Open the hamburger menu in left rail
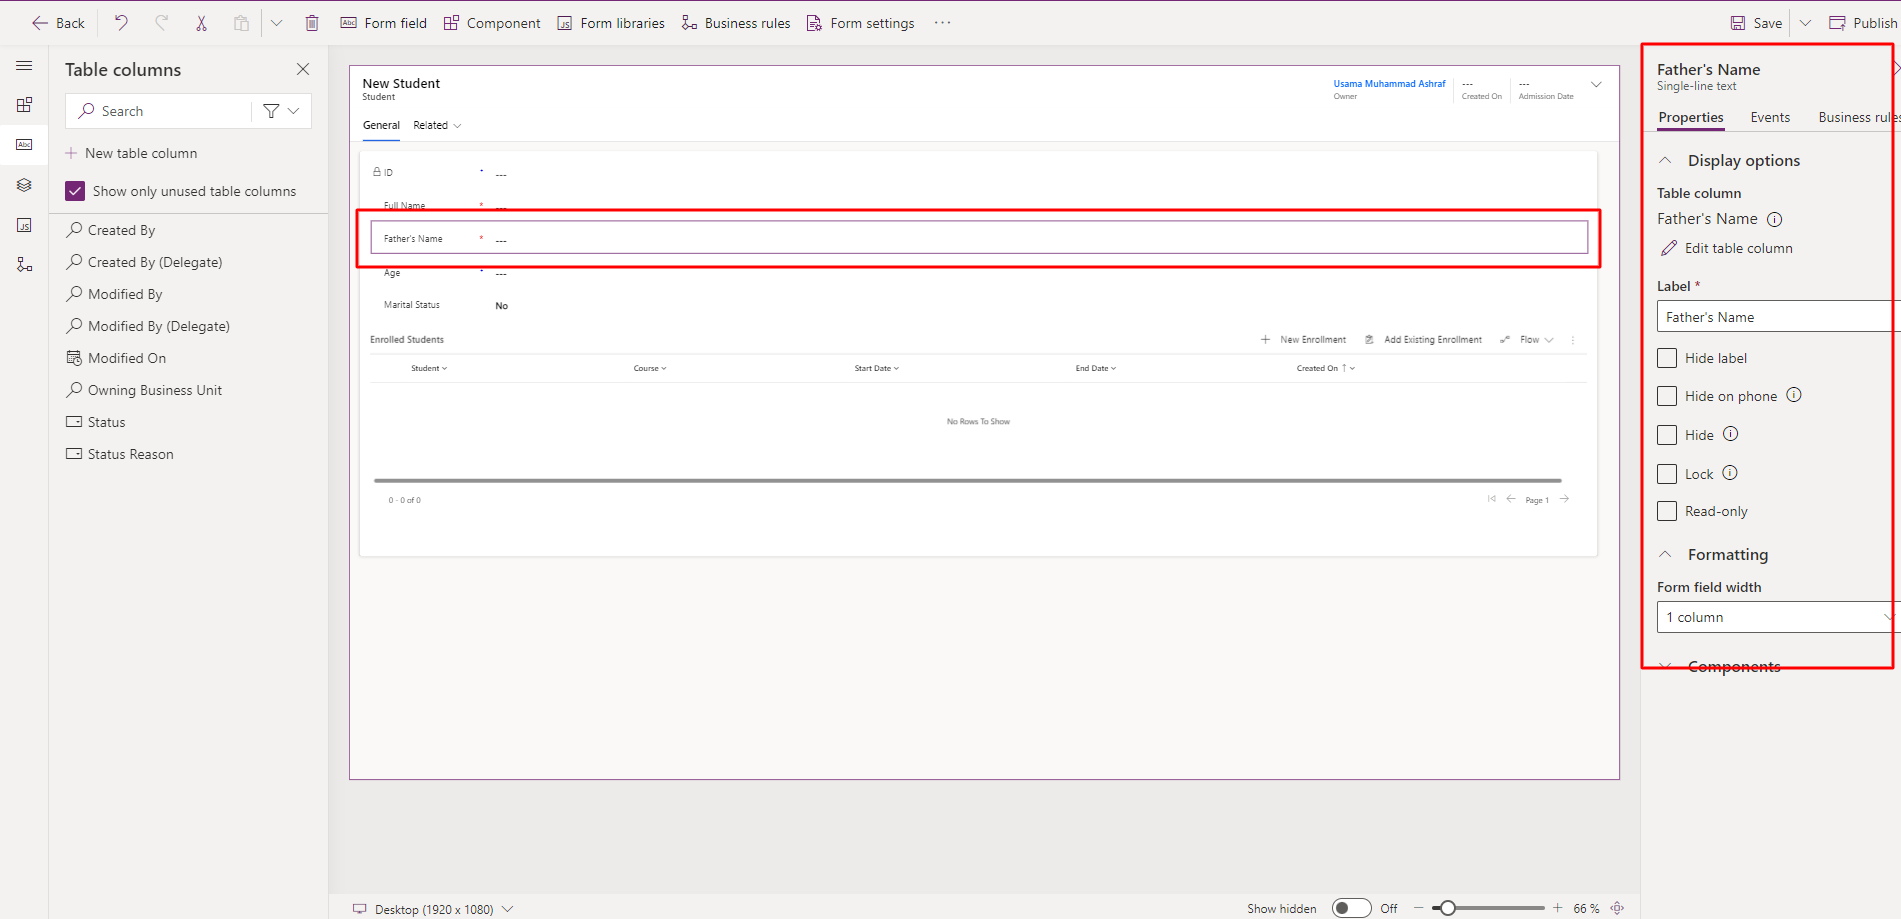 tap(24, 66)
